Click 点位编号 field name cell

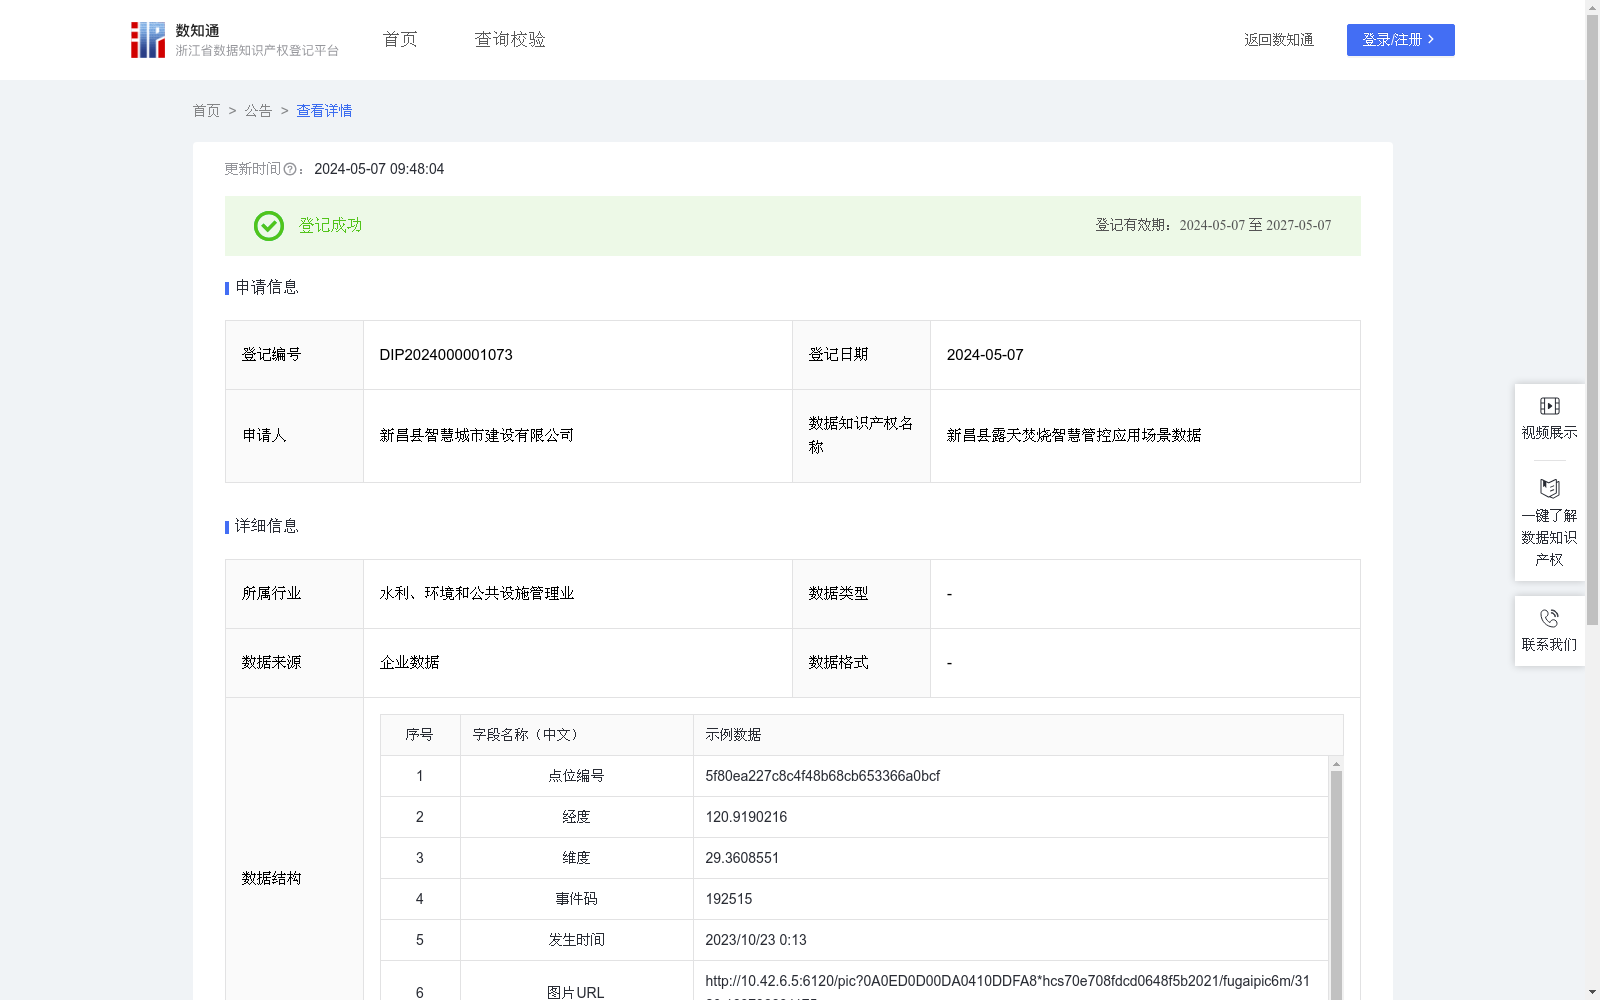point(576,776)
